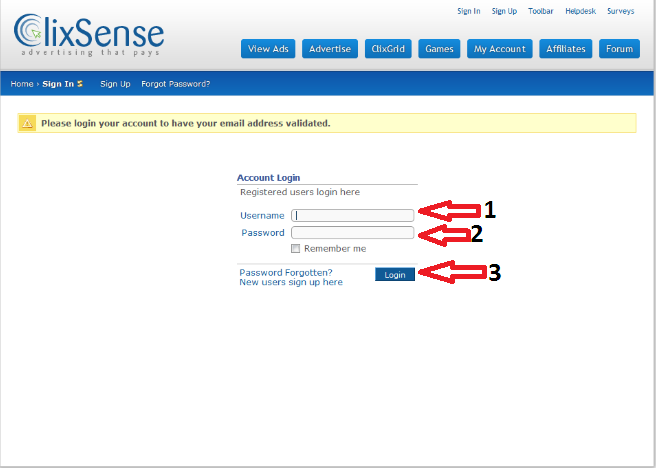Click the top-right Sign Up link
This screenshot has height=468, width=656.
pyautogui.click(x=504, y=11)
